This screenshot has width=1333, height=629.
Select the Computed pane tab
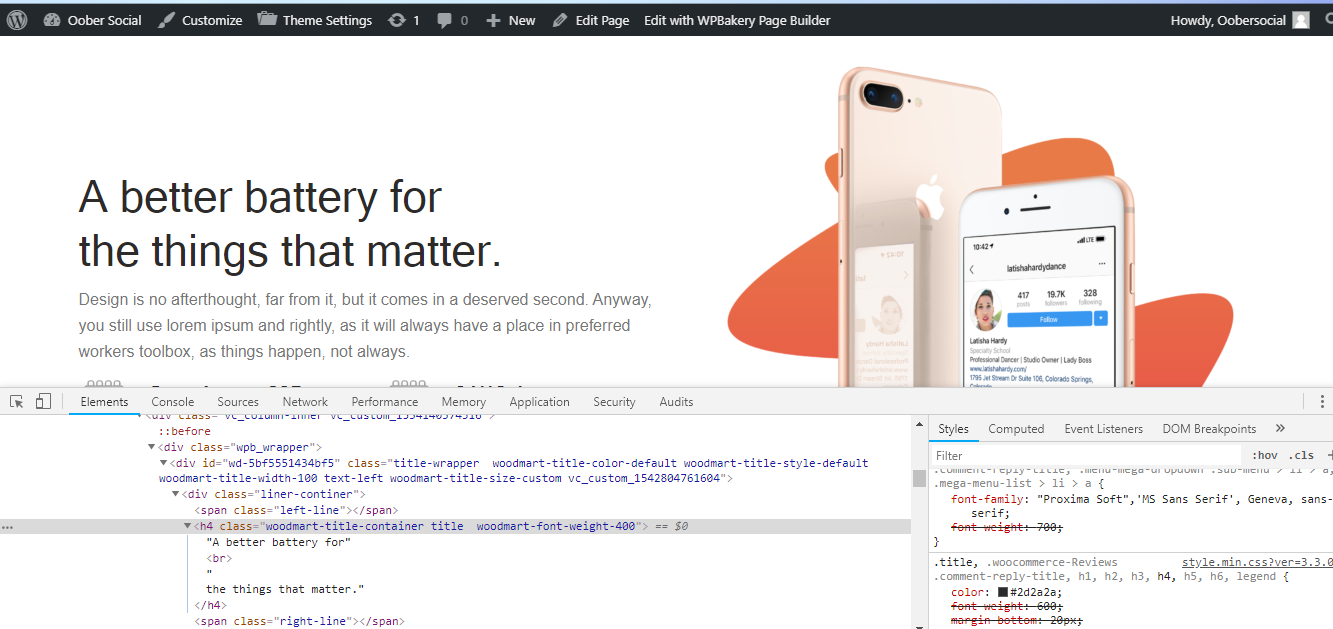coord(1016,429)
